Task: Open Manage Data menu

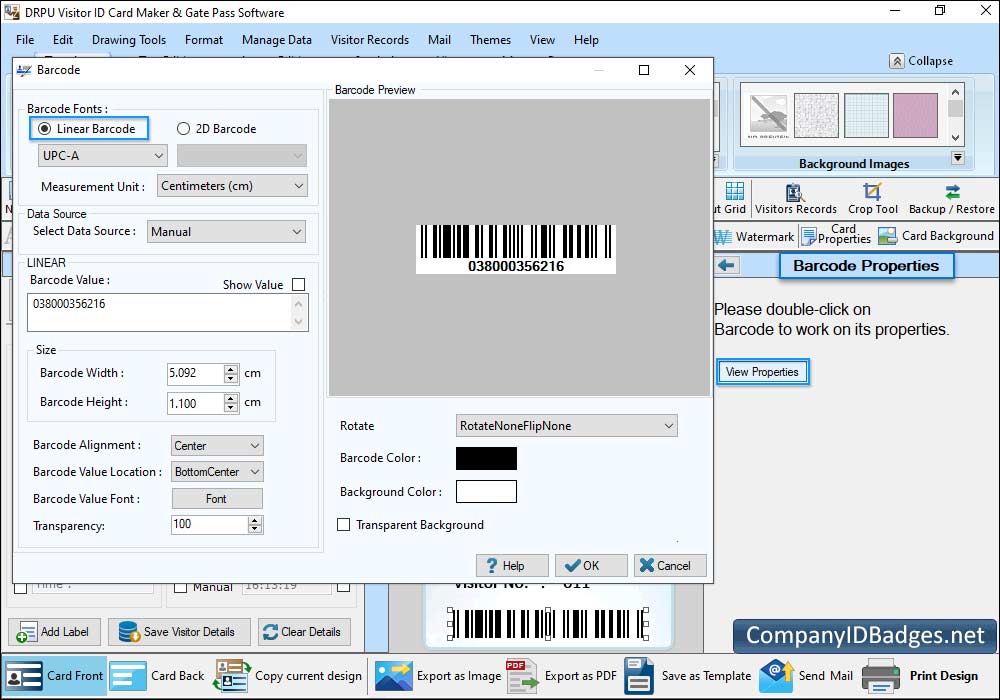Action: pyautogui.click(x=276, y=40)
